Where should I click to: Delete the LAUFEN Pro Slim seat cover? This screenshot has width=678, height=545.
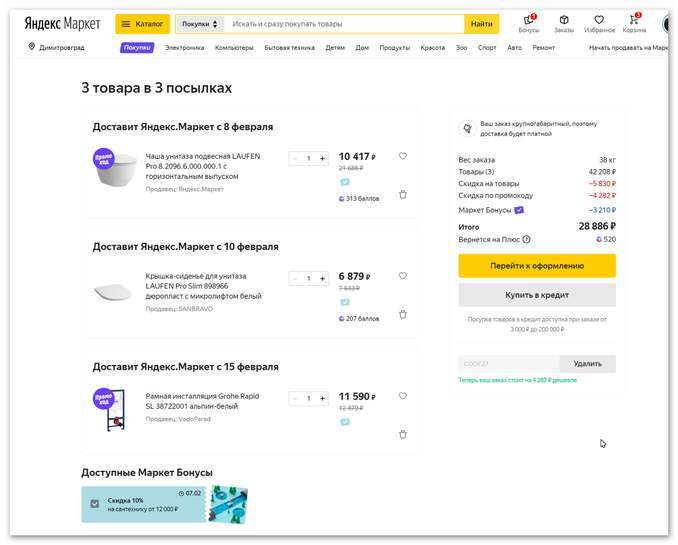403,314
